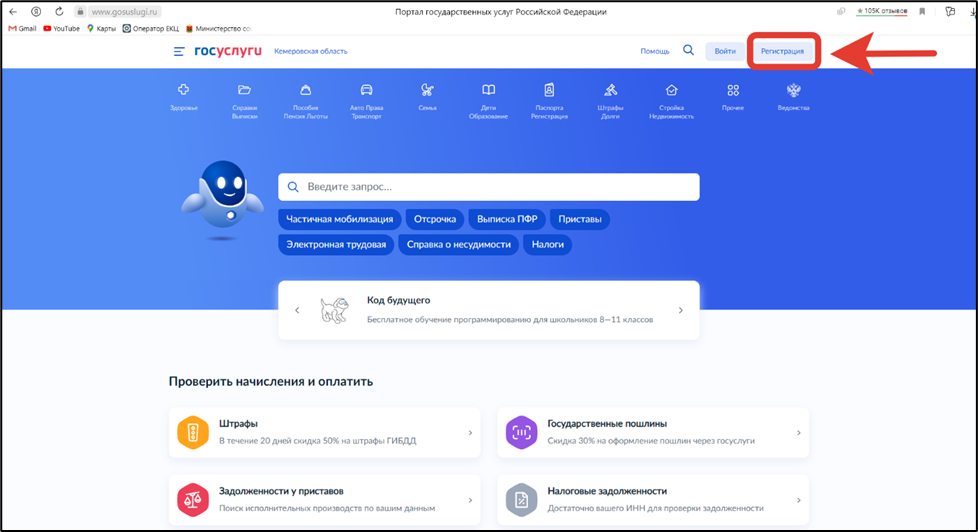Image resolution: width=978 pixels, height=532 pixels.
Task: Open the Код будущего banner
Action: point(488,310)
